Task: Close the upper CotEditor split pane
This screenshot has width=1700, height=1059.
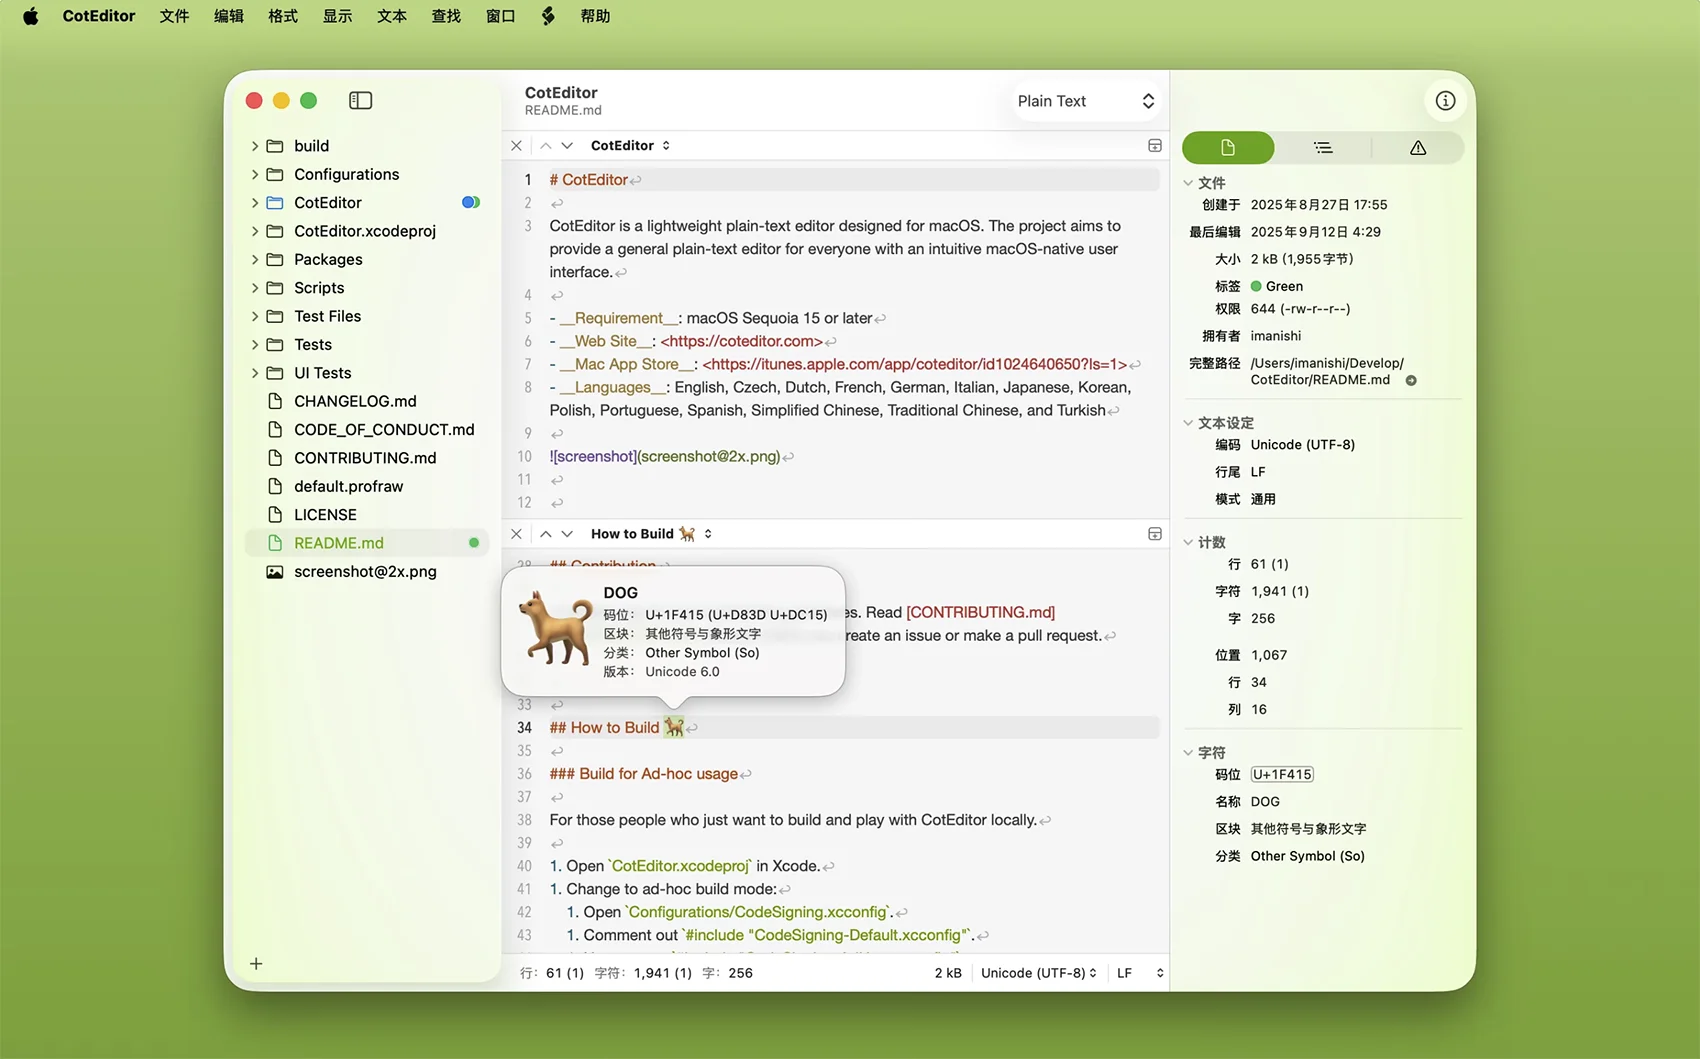Action: tap(516, 146)
